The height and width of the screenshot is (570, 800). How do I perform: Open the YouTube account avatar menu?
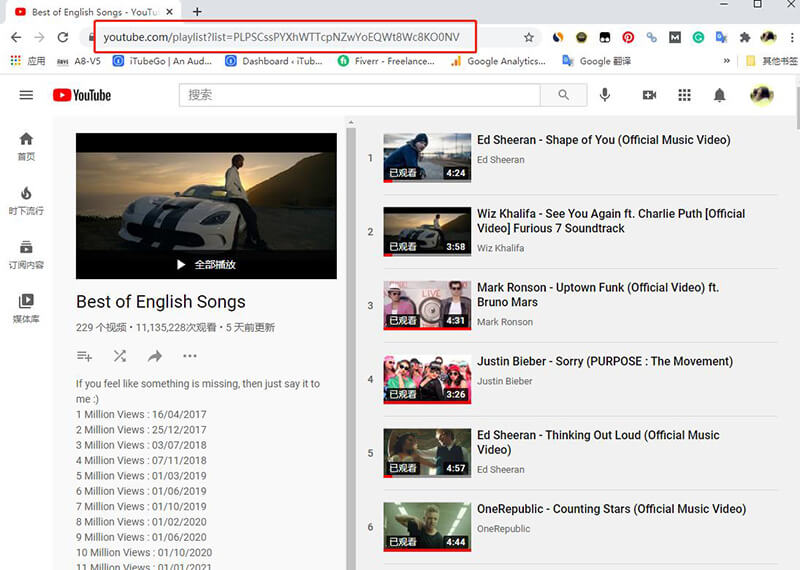(x=761, y=95)
